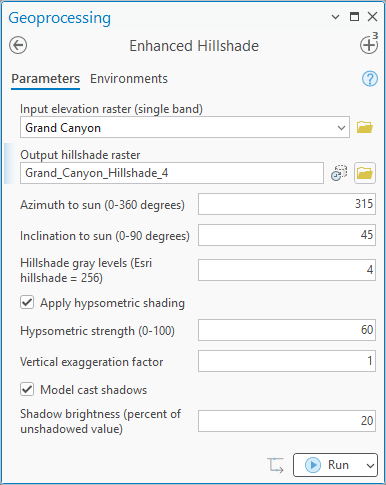Click the Hypsometric strength label
Viewport: 386px width, 485px height.
(97, 331)
